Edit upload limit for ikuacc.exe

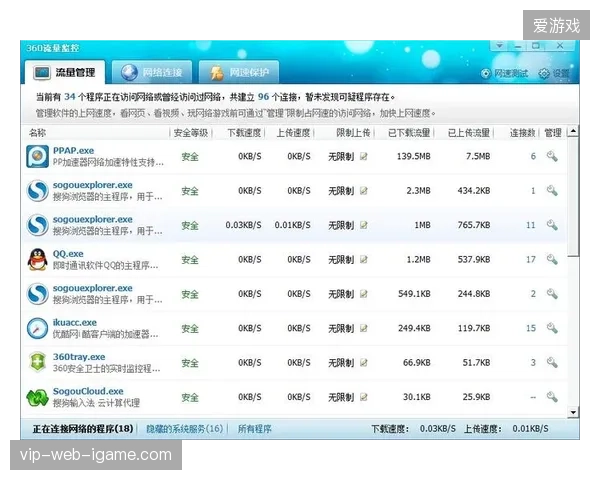coord(364,328)
